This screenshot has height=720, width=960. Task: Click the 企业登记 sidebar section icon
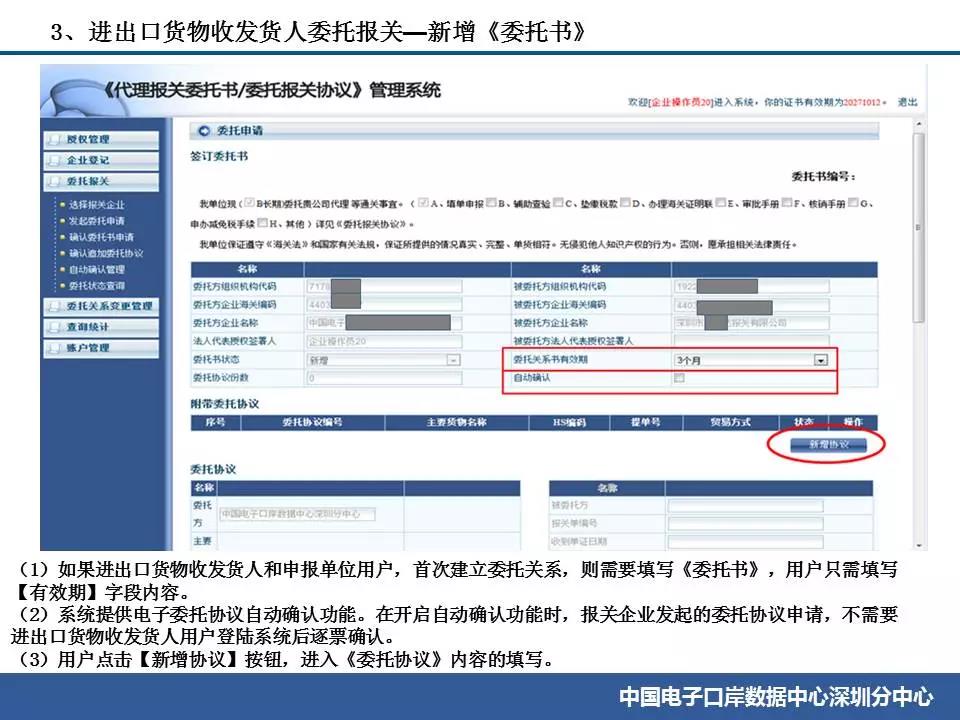click(54, 160)
